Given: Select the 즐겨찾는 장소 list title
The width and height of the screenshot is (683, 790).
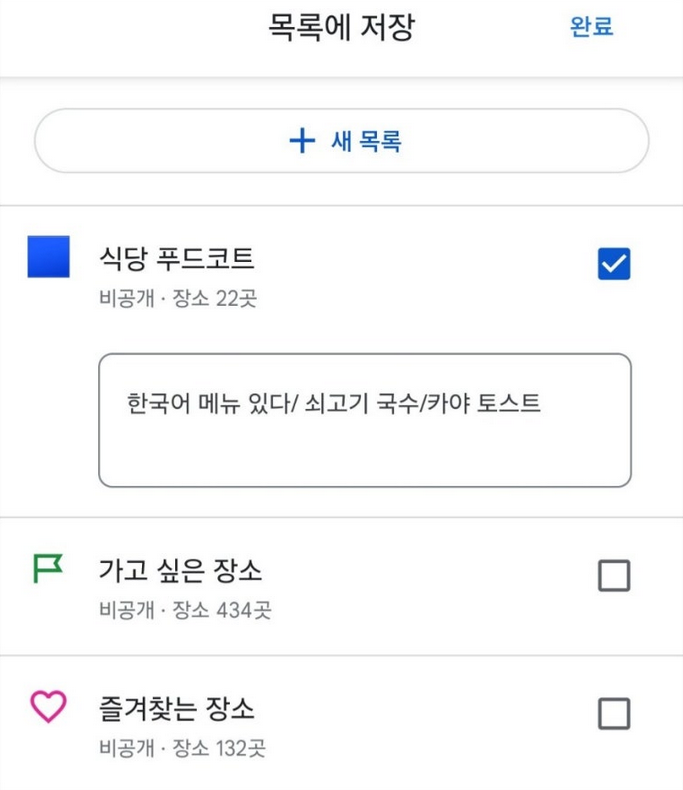Looking at the screenshot, I should [177, 709].
